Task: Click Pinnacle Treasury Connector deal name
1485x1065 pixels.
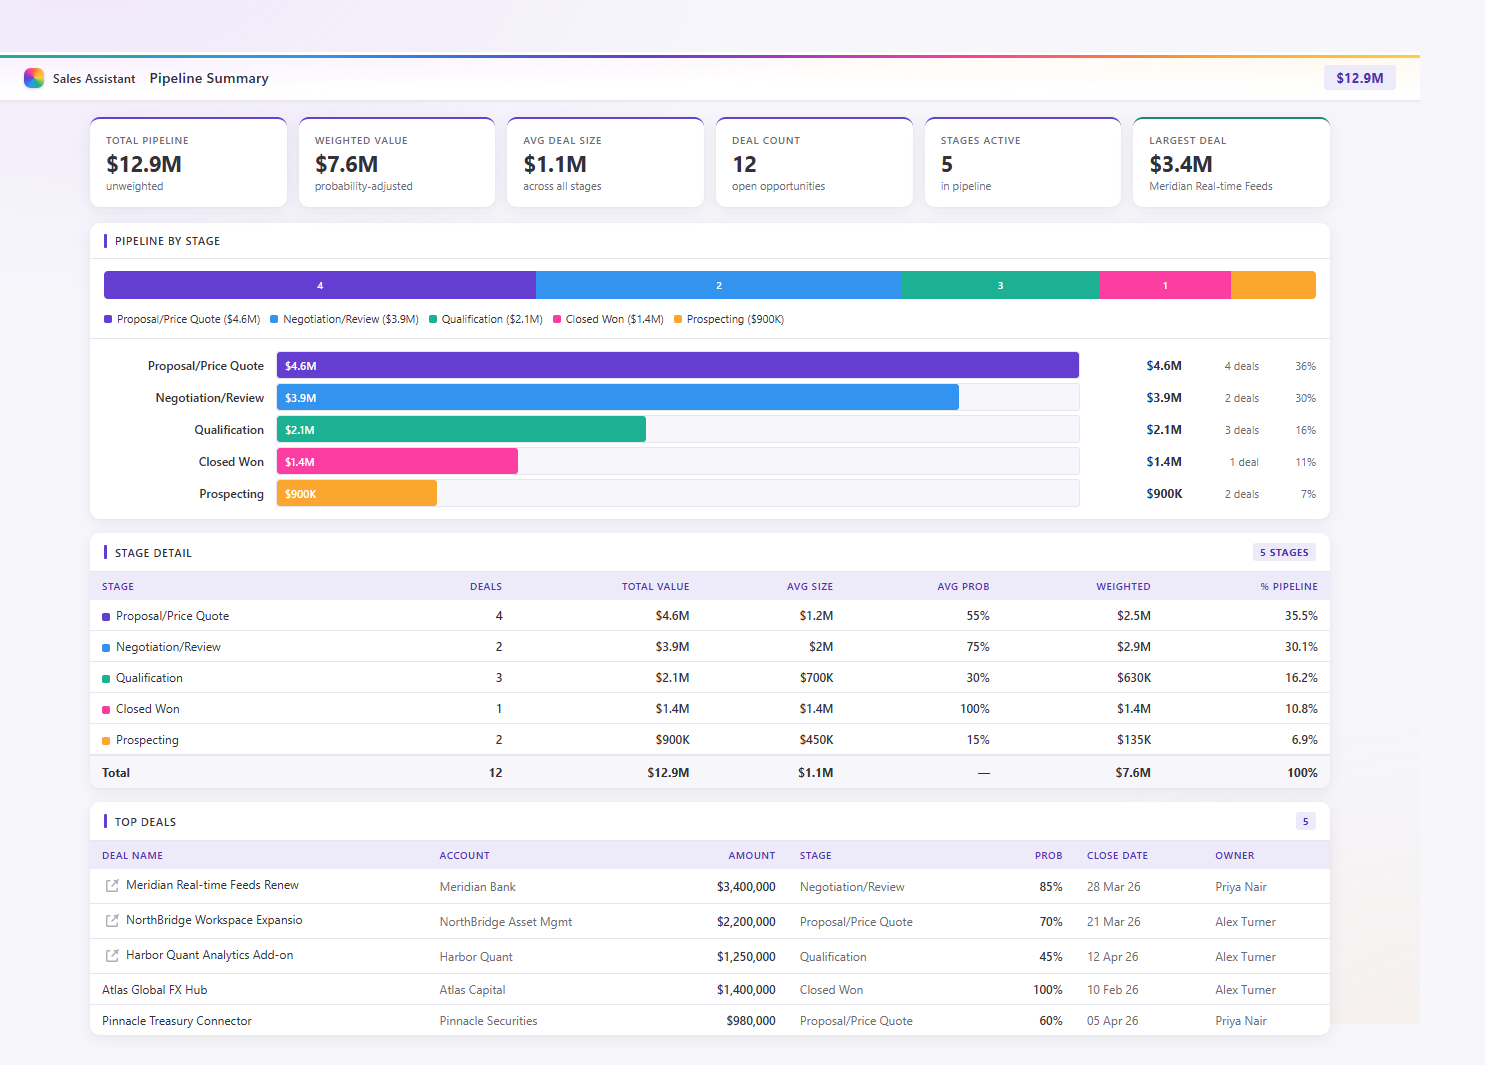Action: (177, 1021)
